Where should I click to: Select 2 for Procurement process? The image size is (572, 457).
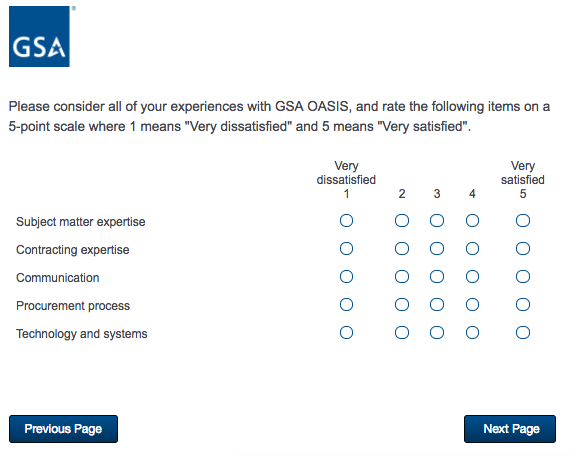pos(402,305)
